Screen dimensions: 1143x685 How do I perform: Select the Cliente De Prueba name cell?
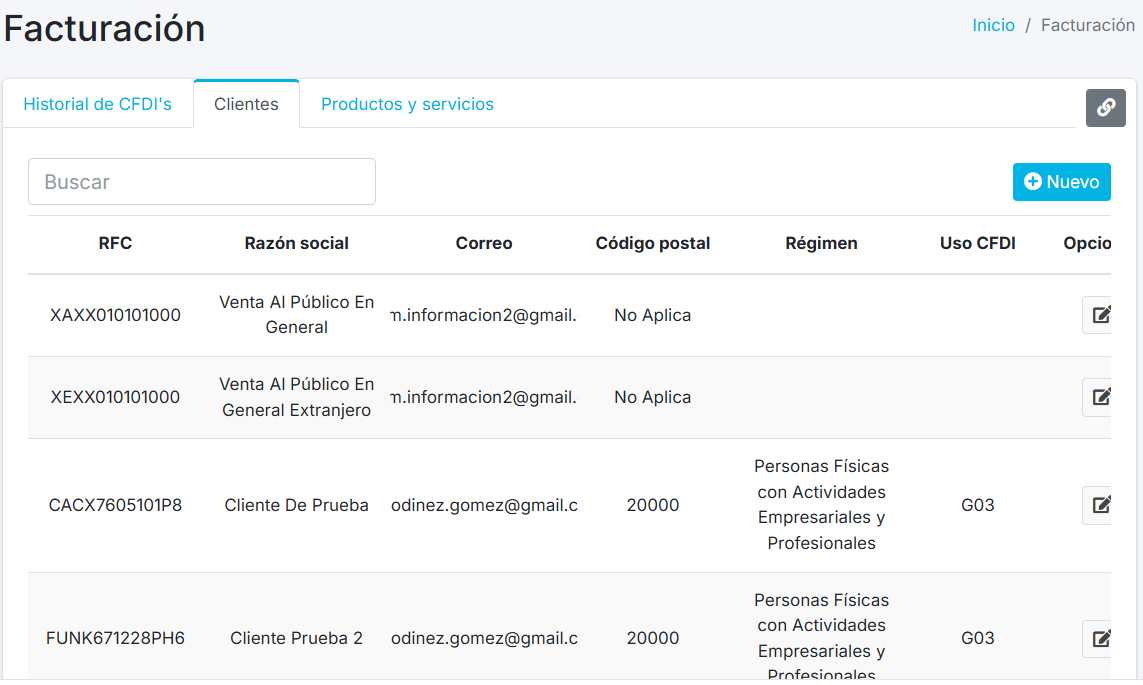click(x=297, y=505)
